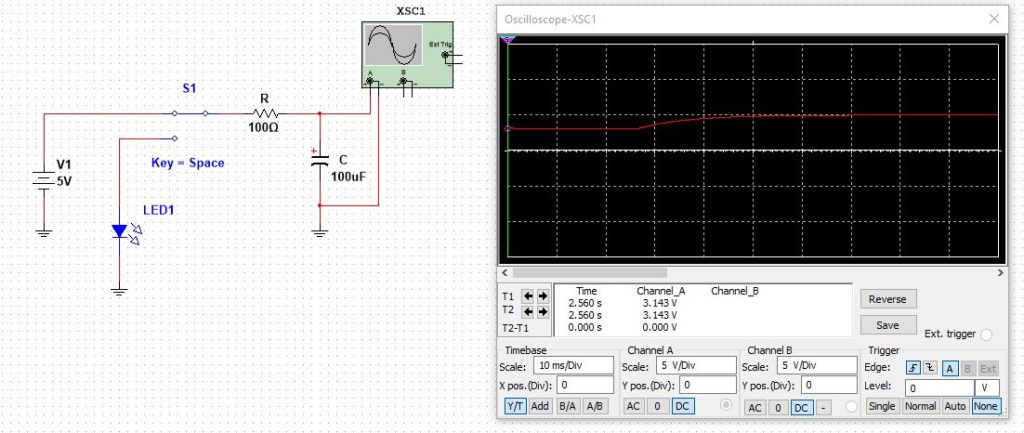The height and width of the screenshot is (433, 1024).
Task: Click the LED1 diode symbol
Action: 120,231
